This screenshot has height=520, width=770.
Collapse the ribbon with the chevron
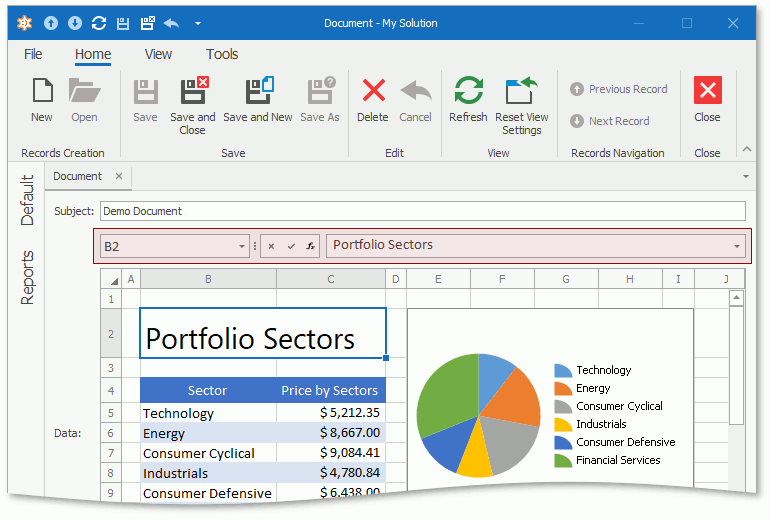click(747, 149)
